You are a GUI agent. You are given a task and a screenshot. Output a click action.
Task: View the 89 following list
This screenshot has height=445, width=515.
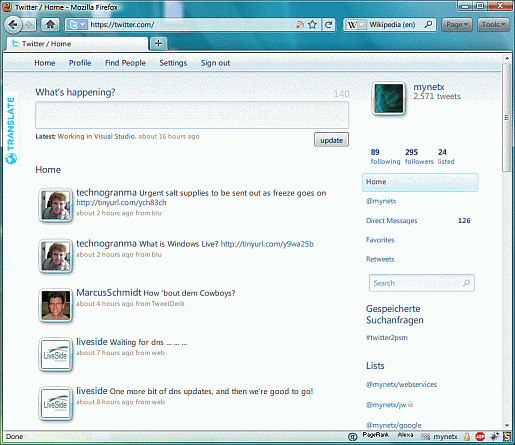[385, 157]
